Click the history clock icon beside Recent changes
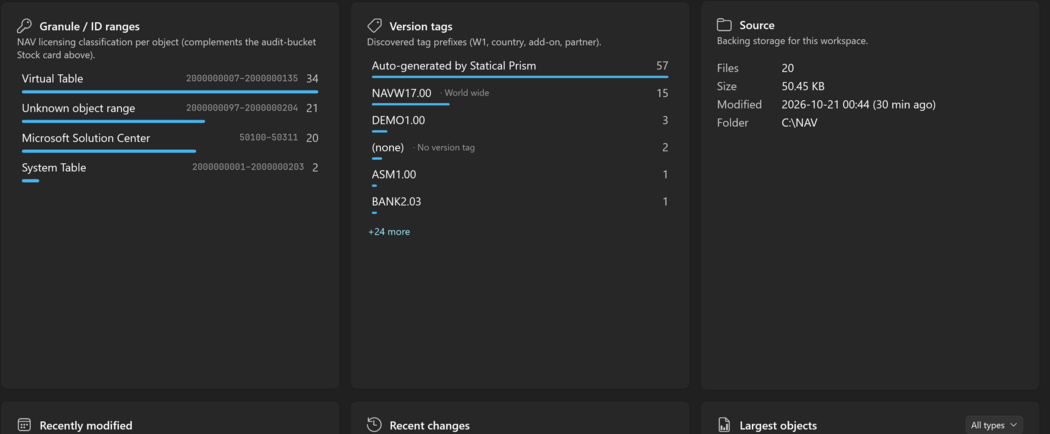Image resolution: width=1050 pixels, height=434 pixels. [374, 425]
